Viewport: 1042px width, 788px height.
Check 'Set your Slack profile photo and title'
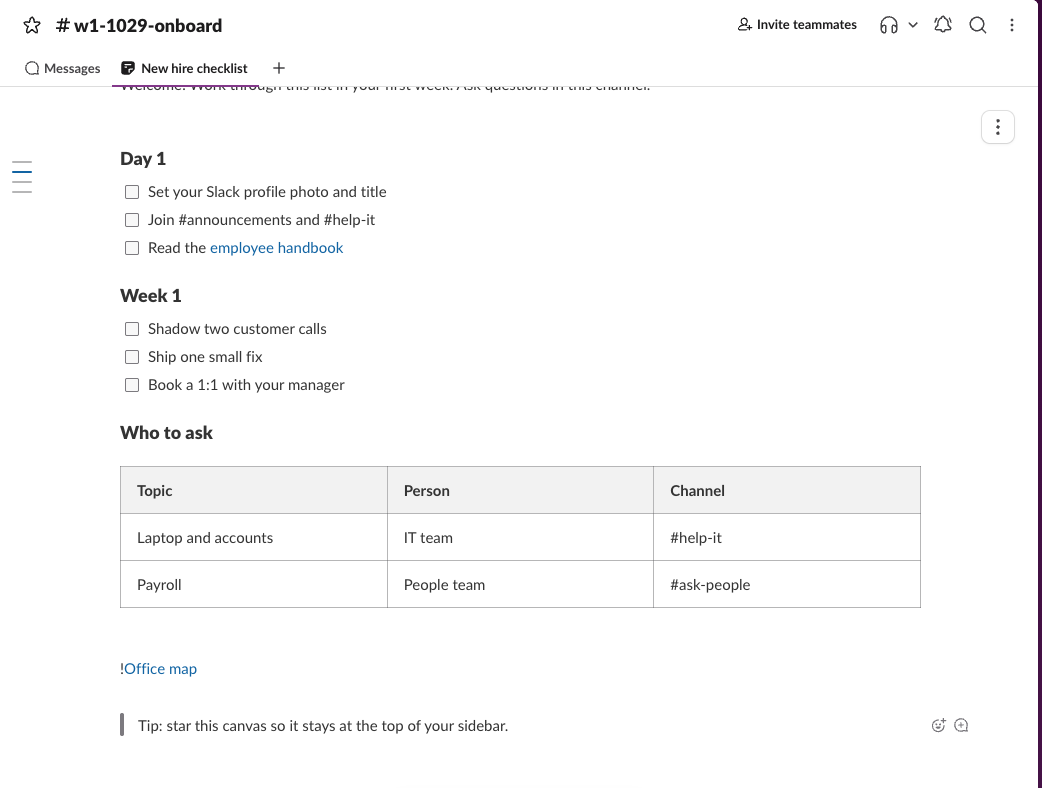point(132,192)
